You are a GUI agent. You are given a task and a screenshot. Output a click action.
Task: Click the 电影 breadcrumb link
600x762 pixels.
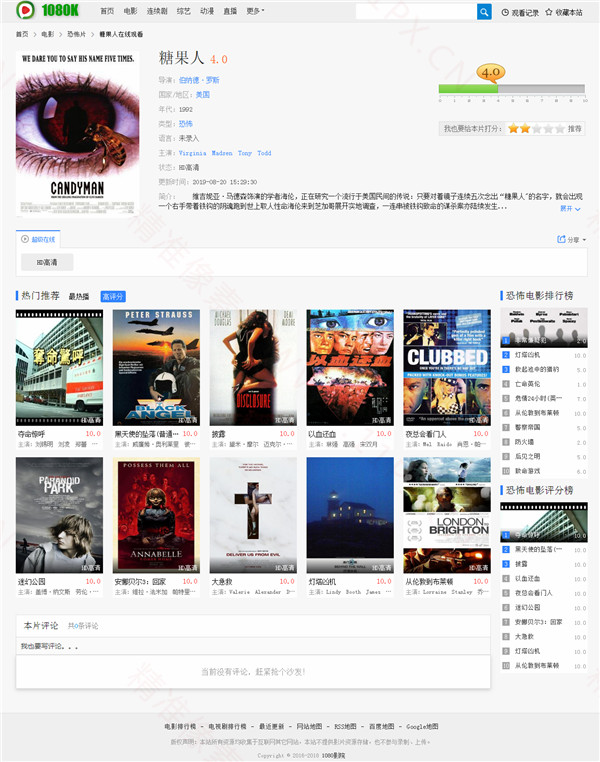pyautogui.click(x=48, y=34)
